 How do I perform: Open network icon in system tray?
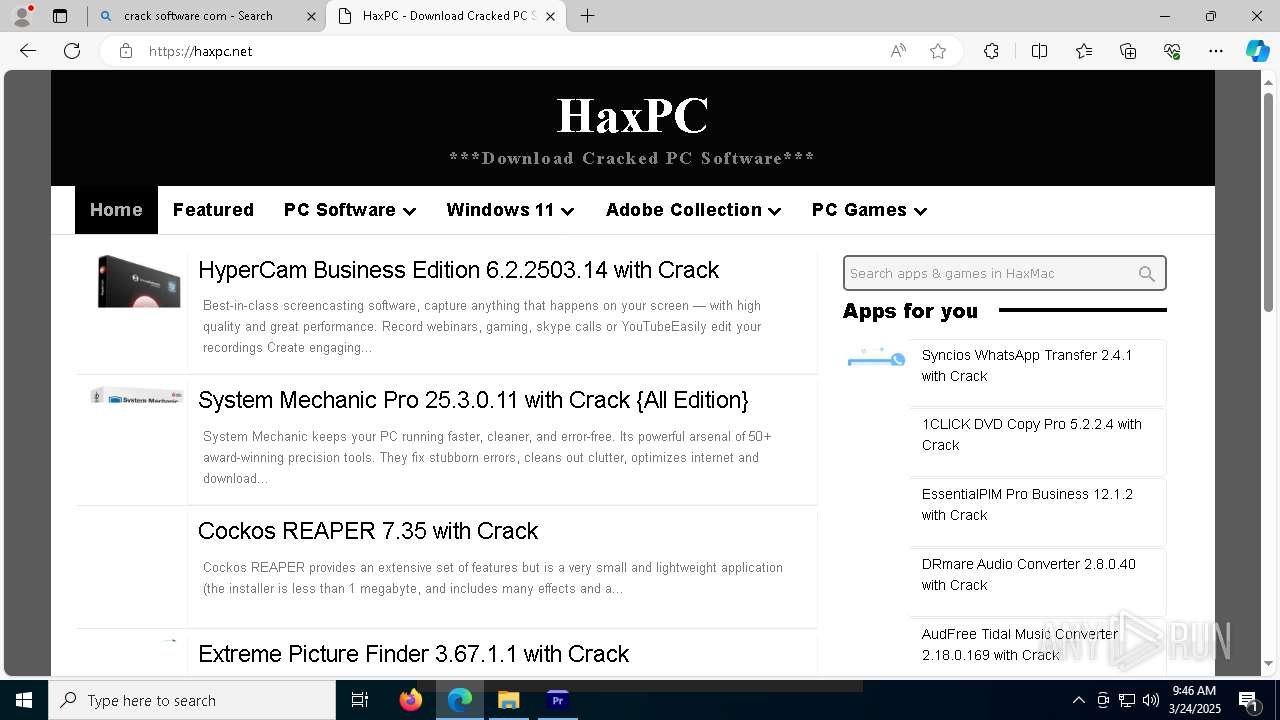(x=1127, y=700)
